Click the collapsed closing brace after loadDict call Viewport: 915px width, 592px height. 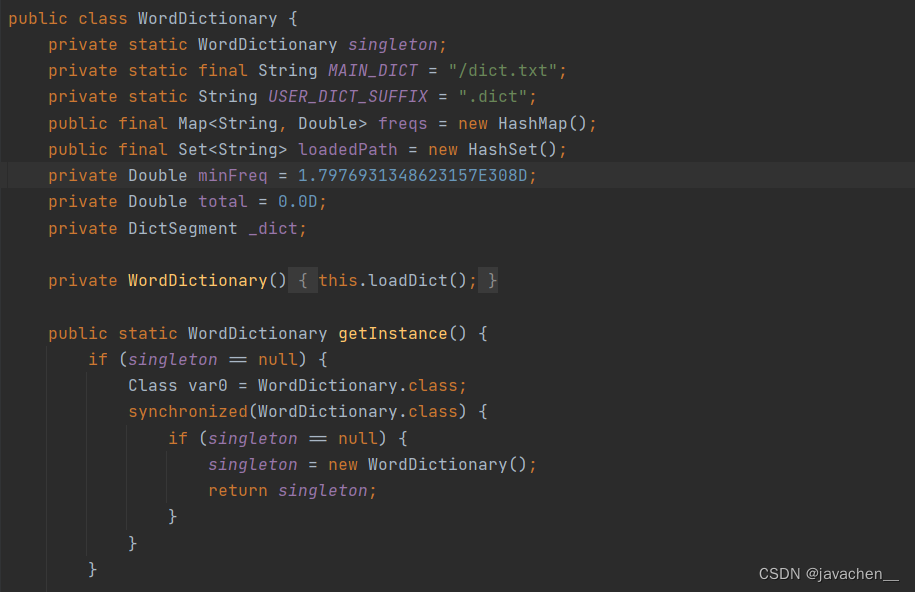coord(489,280)
